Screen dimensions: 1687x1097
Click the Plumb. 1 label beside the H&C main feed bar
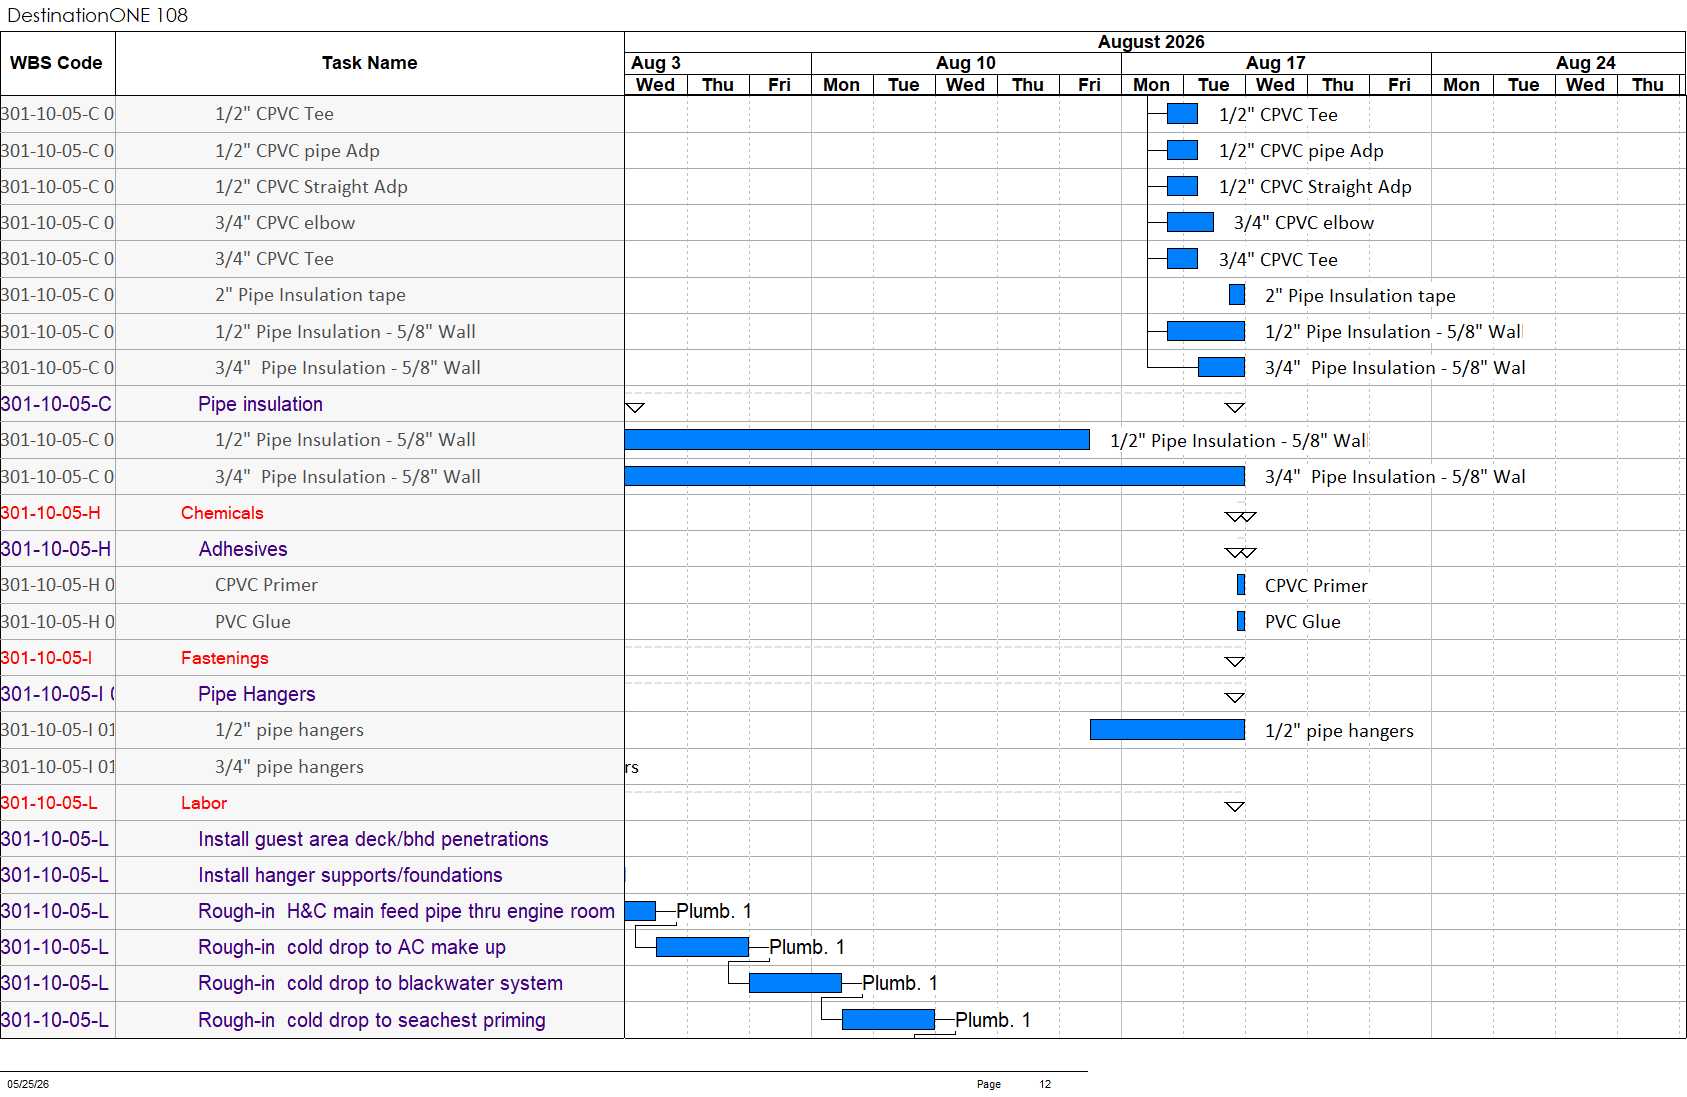click(x=714, y=911)
